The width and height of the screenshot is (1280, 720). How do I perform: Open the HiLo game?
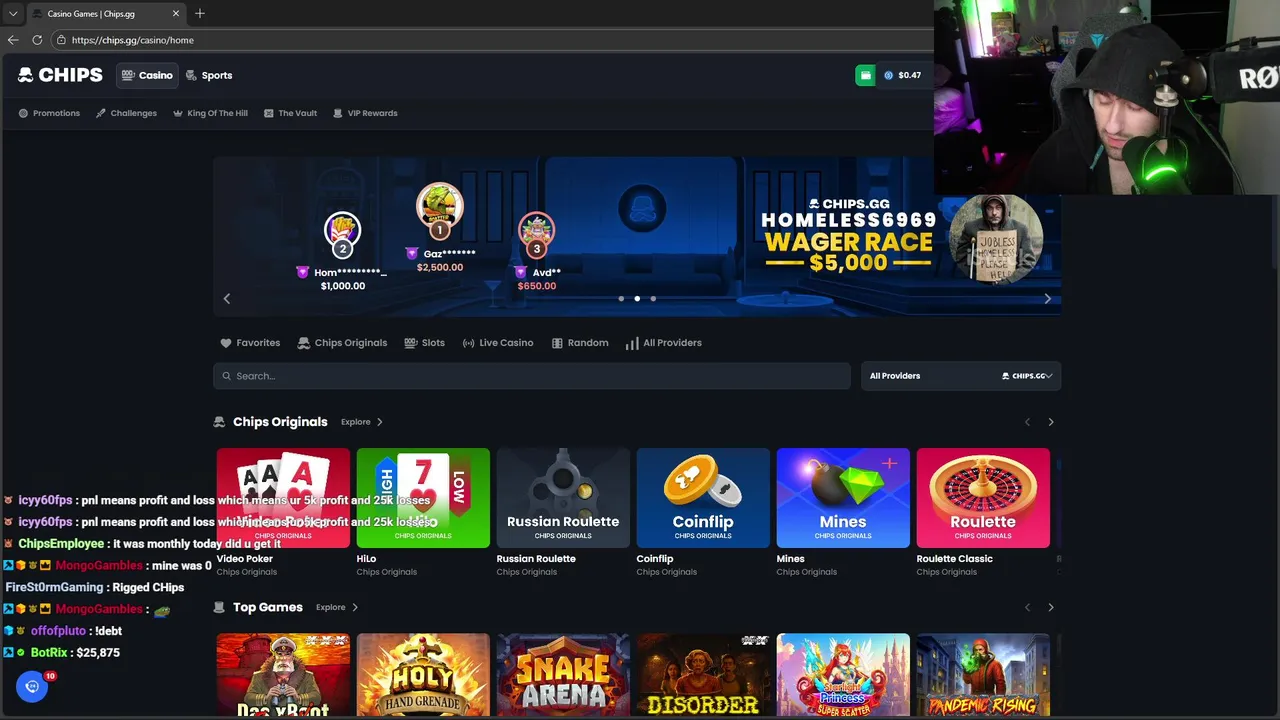click(423, 498)
